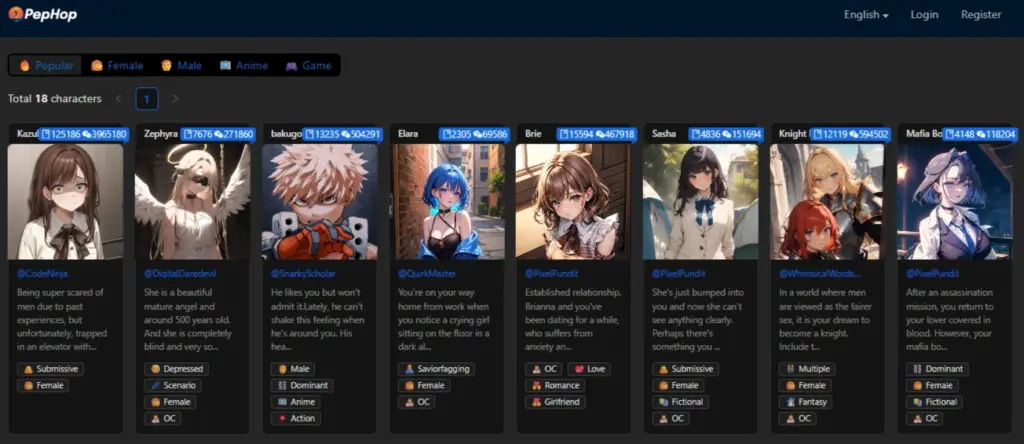The height and width of the screenshot is (444, 1024).
Task: Open the Sasha character thumbnail
Action: click(x=700, y=202)
